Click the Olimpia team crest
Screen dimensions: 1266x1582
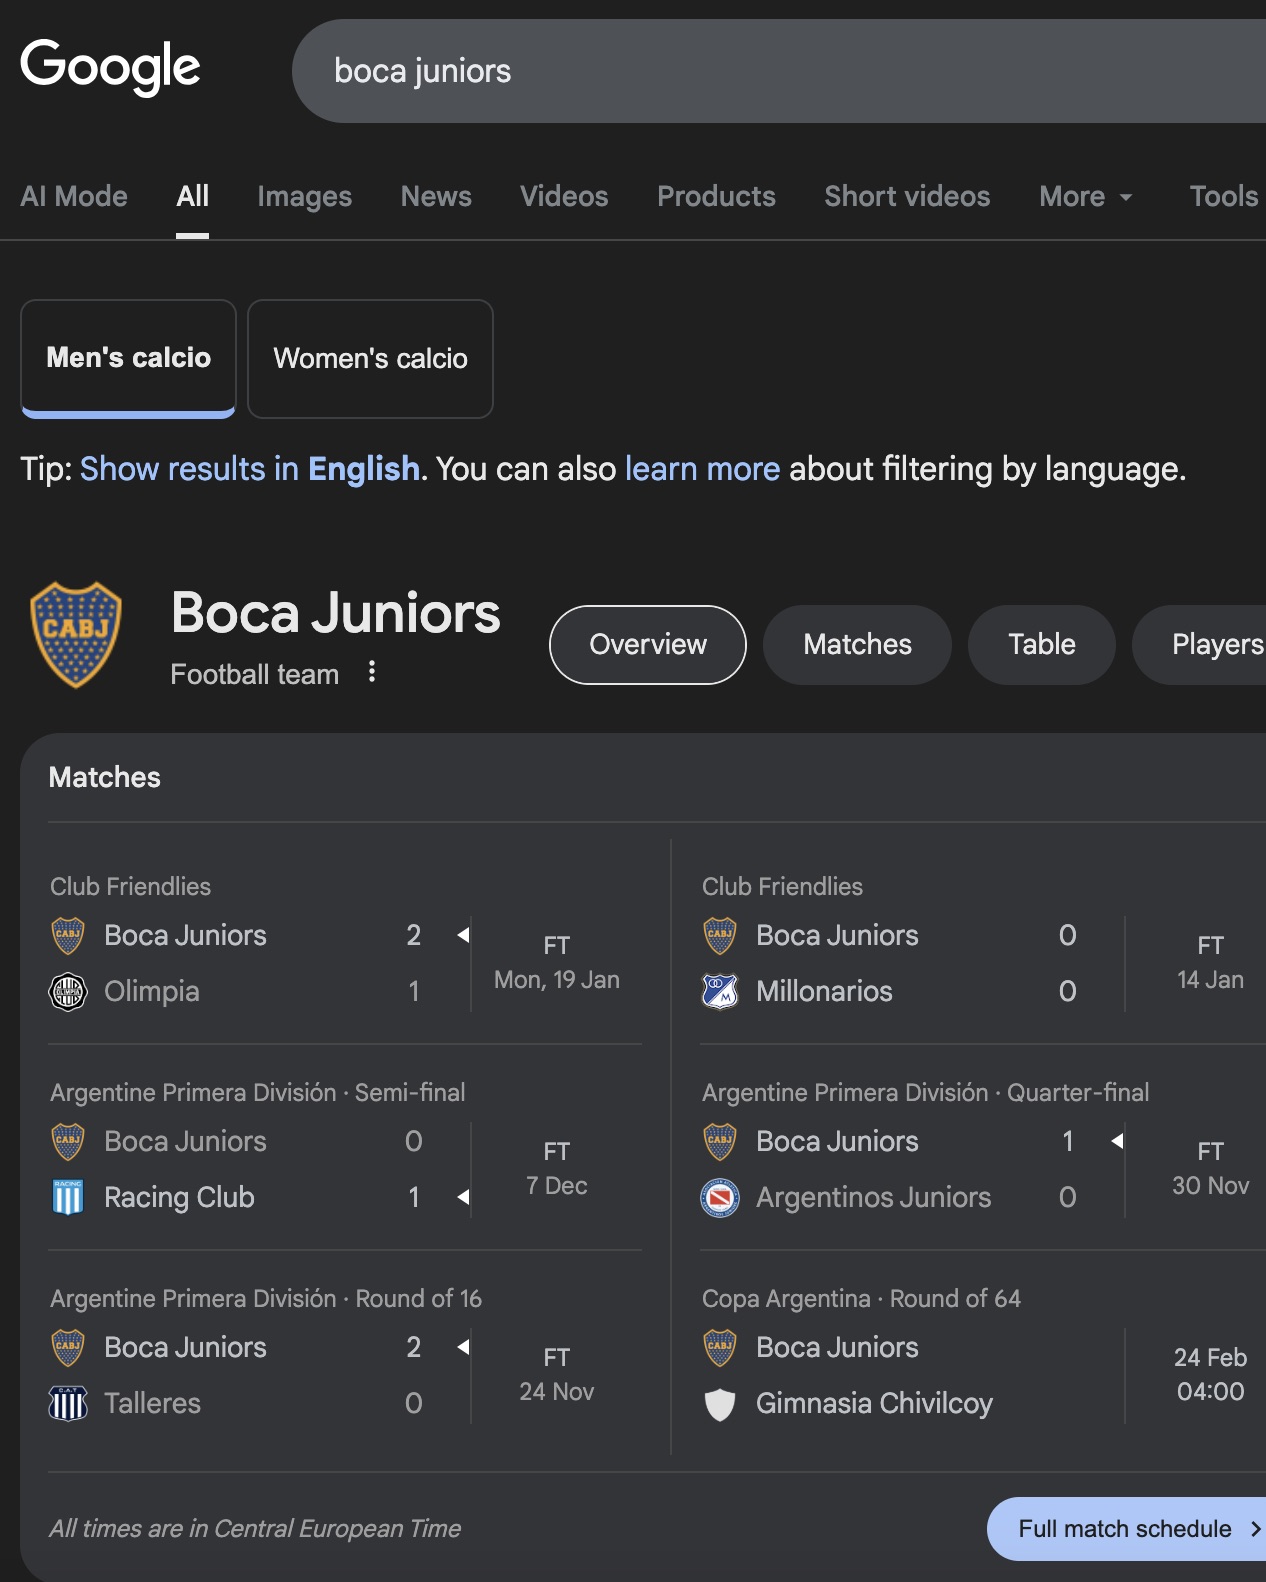[x=68, y=992]
